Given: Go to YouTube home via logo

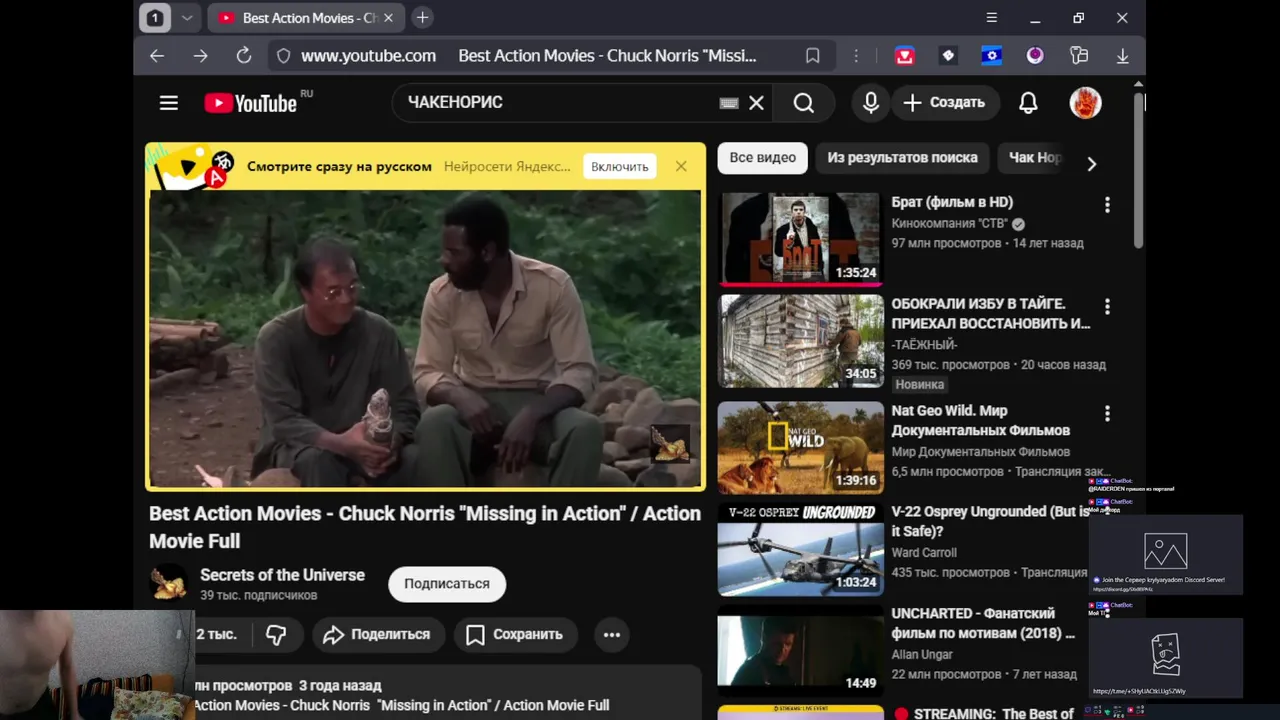Looking at the screenshot, I should pos(251,103).
